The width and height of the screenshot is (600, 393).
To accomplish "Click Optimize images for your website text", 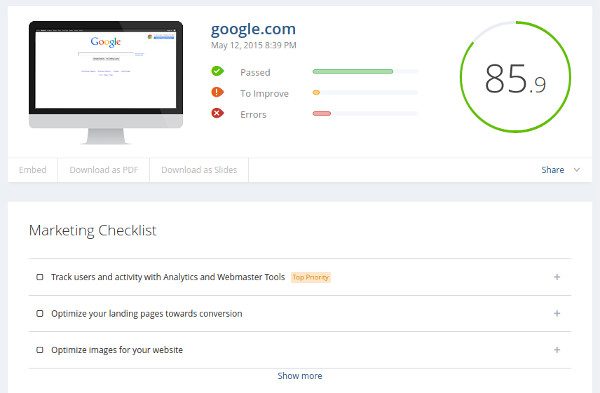I will 117,350.
